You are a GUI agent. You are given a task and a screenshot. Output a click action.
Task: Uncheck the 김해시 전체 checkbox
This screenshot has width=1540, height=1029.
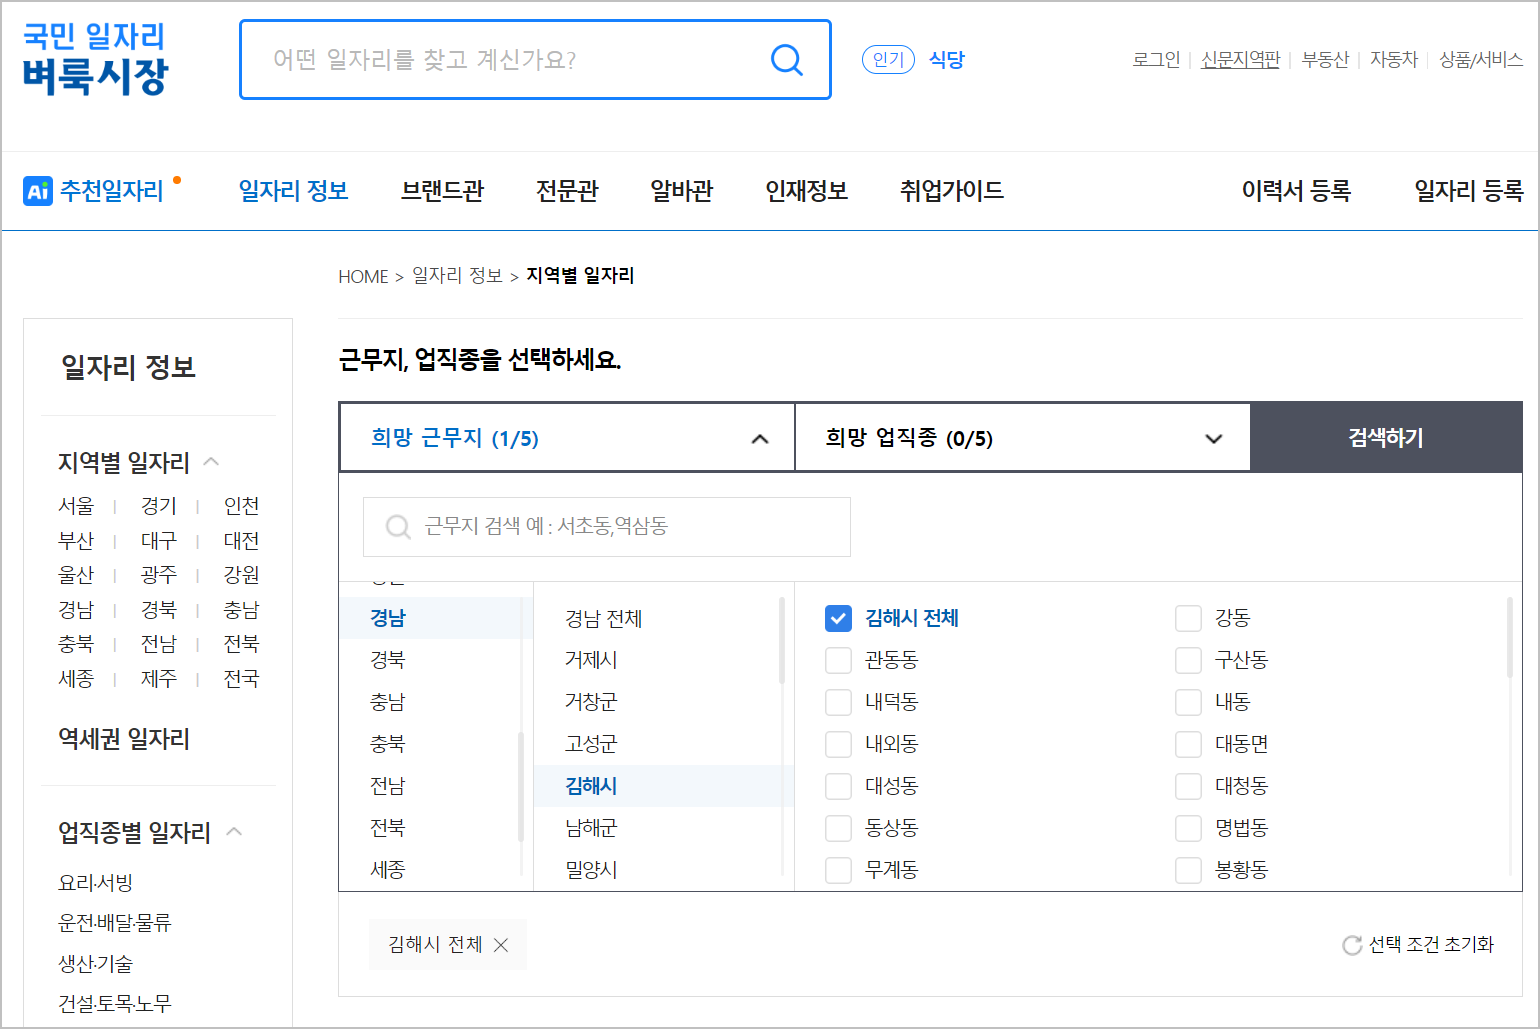838,618
